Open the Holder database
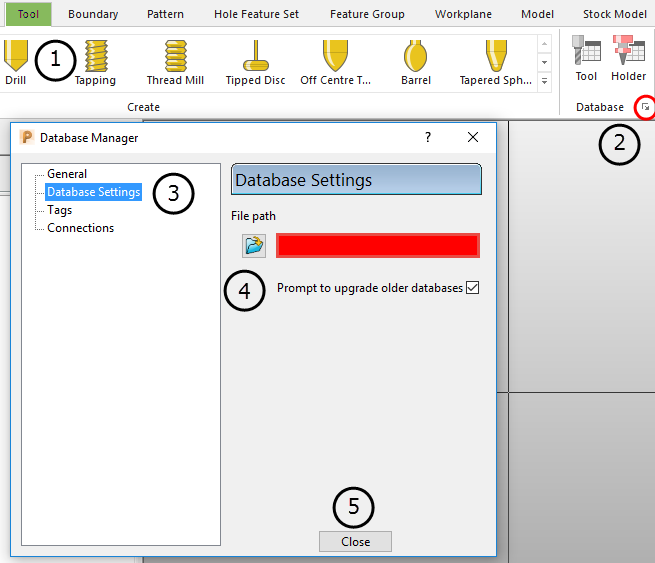 click(628, 58)
